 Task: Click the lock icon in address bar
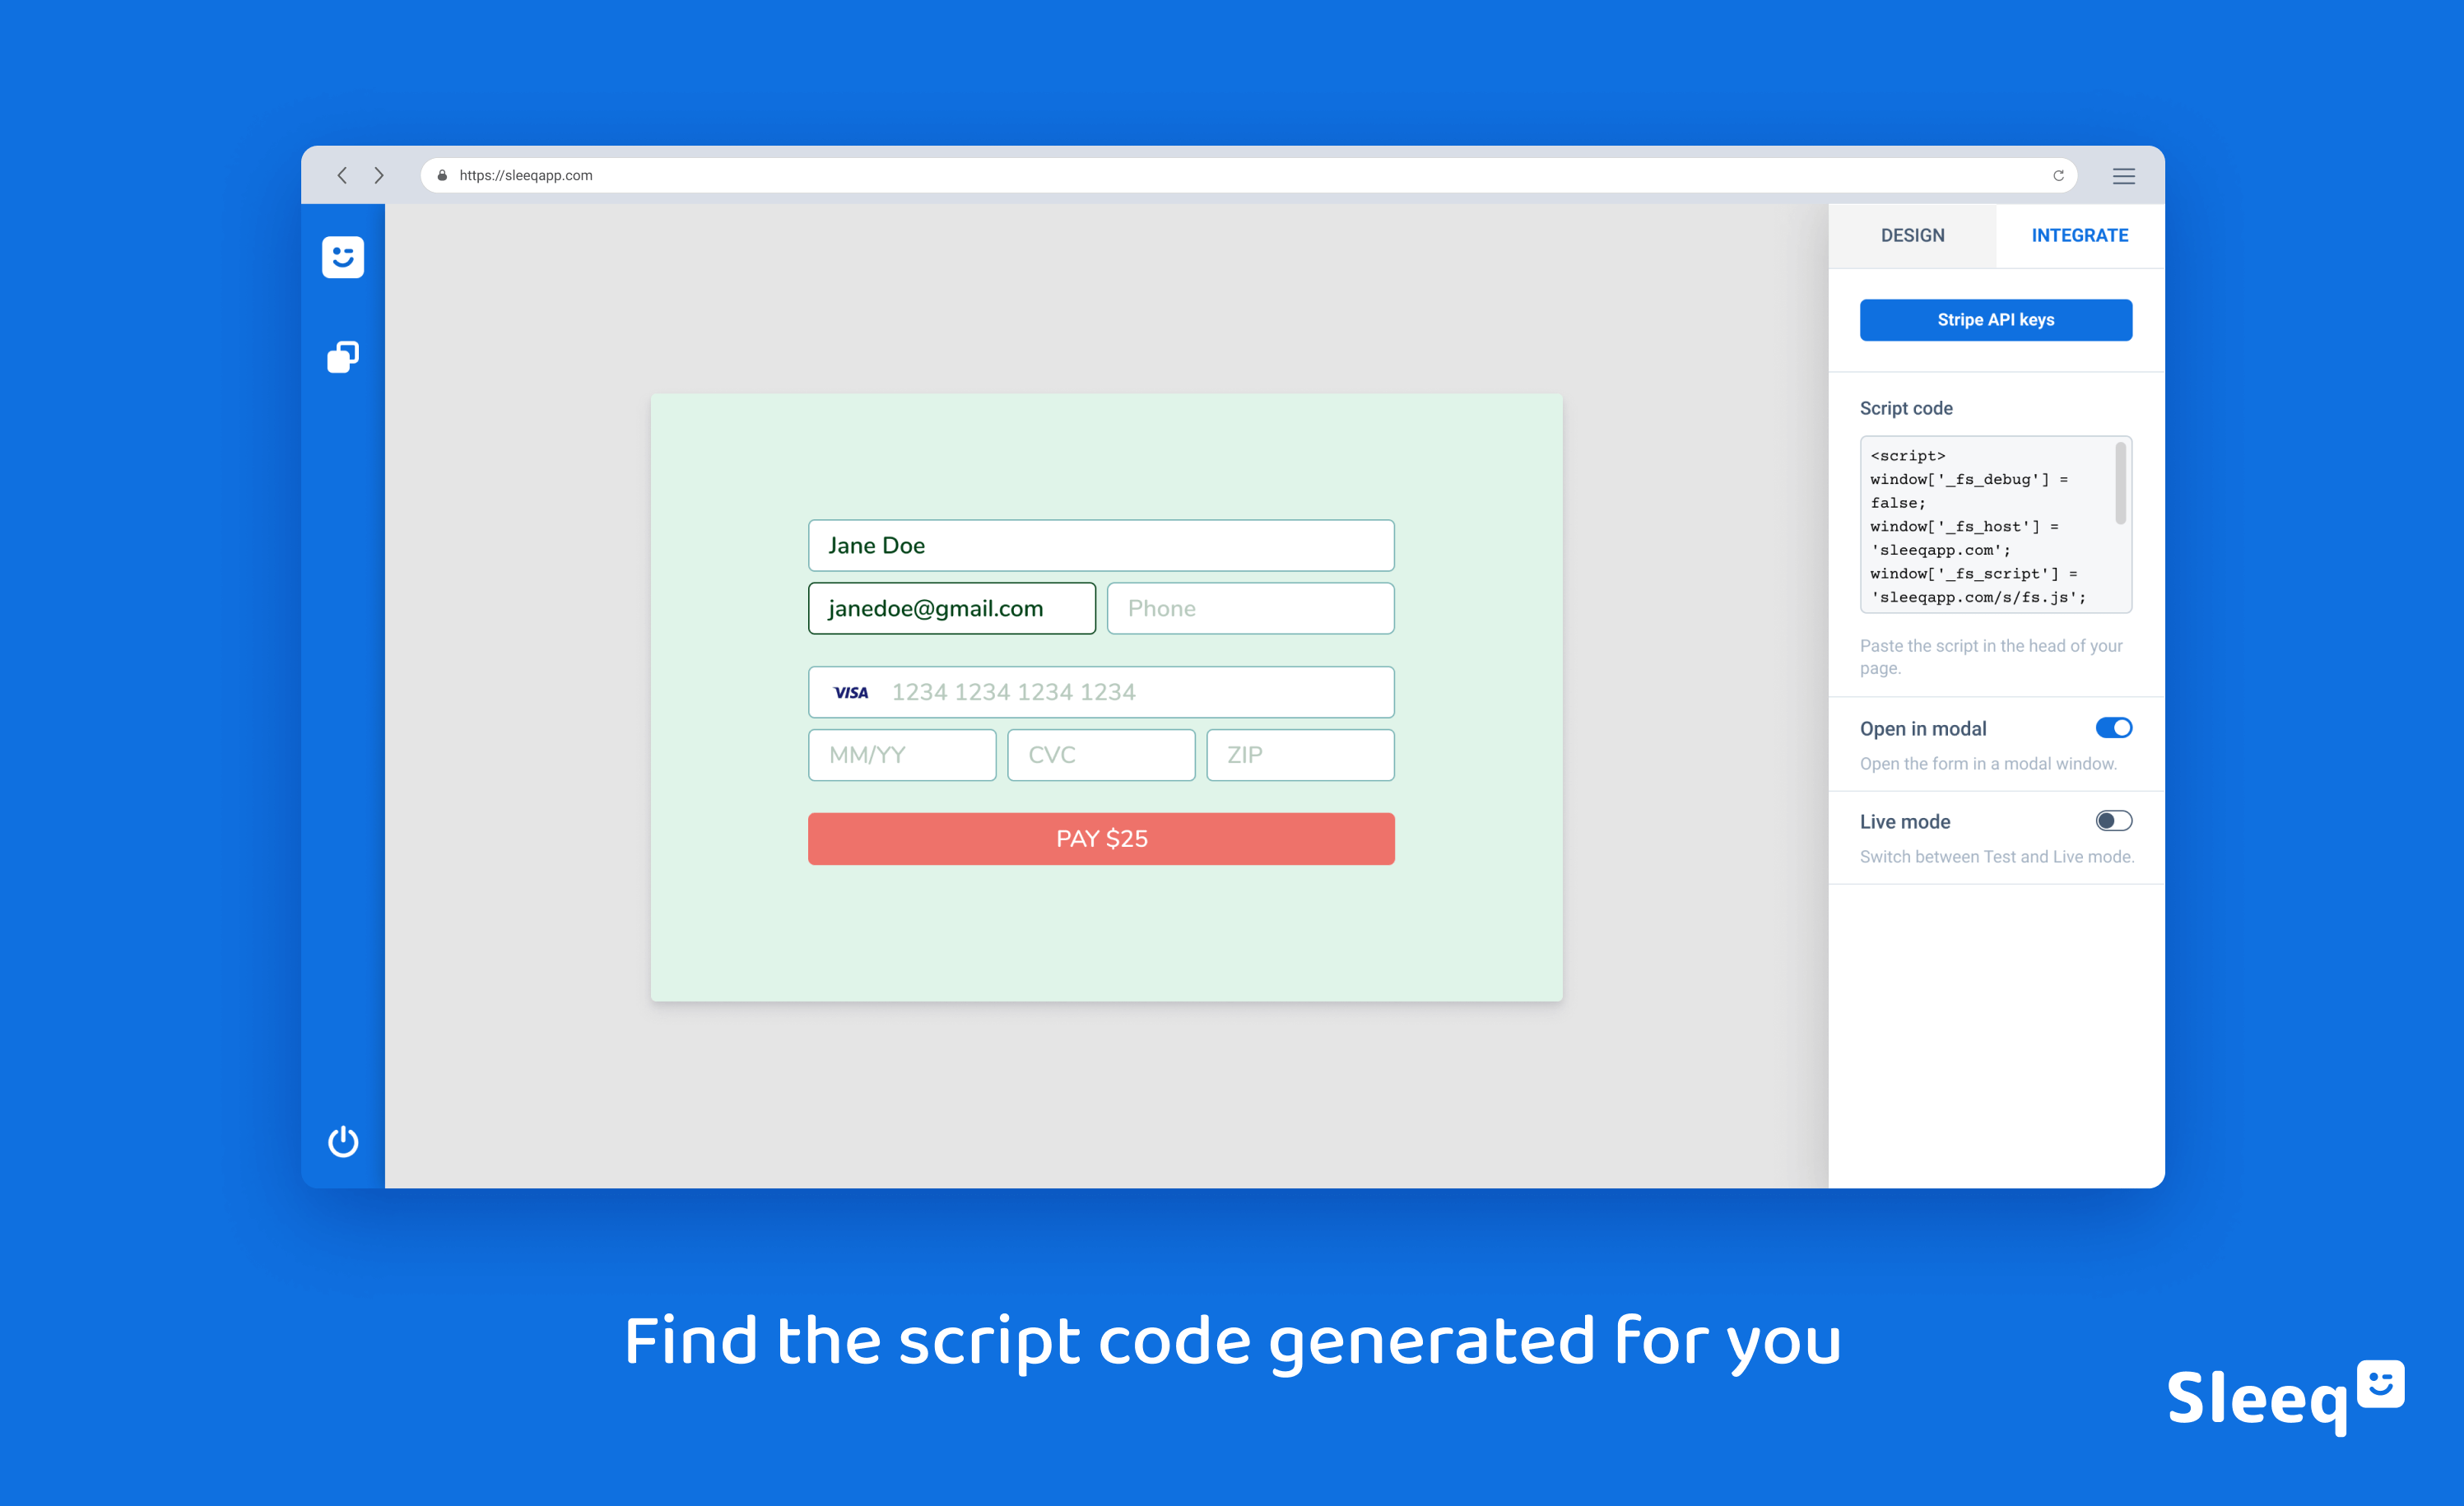coord(442,175)
